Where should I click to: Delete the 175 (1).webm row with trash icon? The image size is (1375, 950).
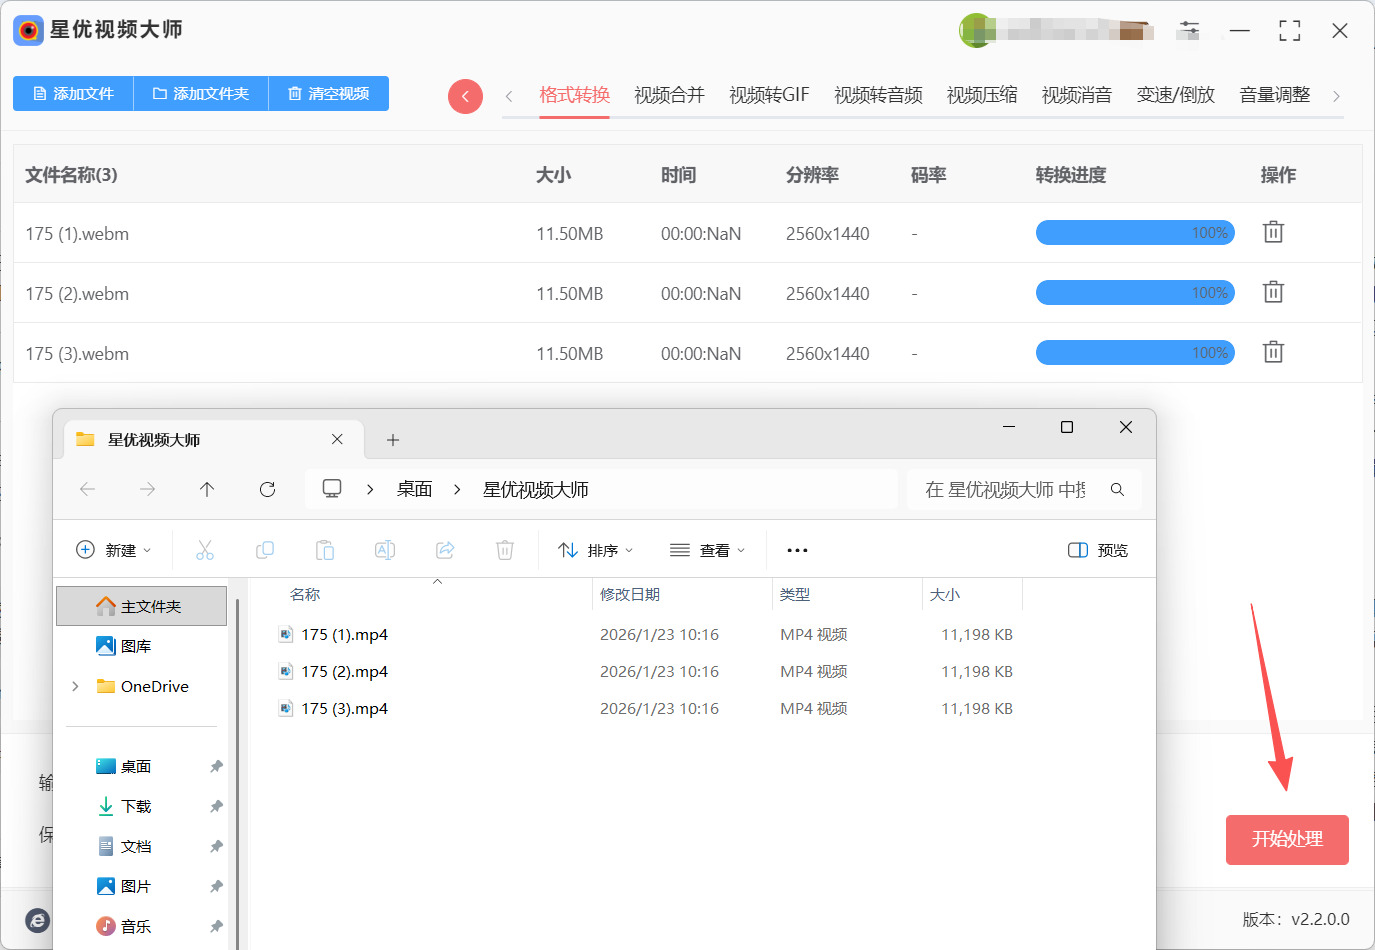1273,232
